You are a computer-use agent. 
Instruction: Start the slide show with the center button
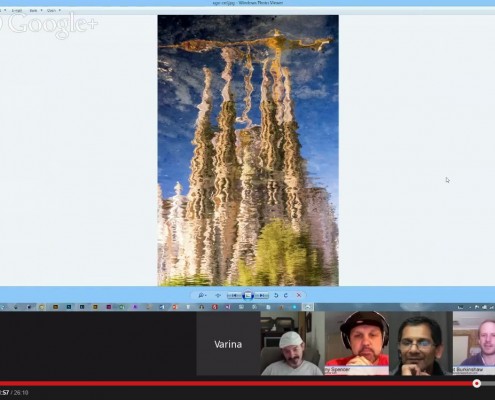[248, 295]
